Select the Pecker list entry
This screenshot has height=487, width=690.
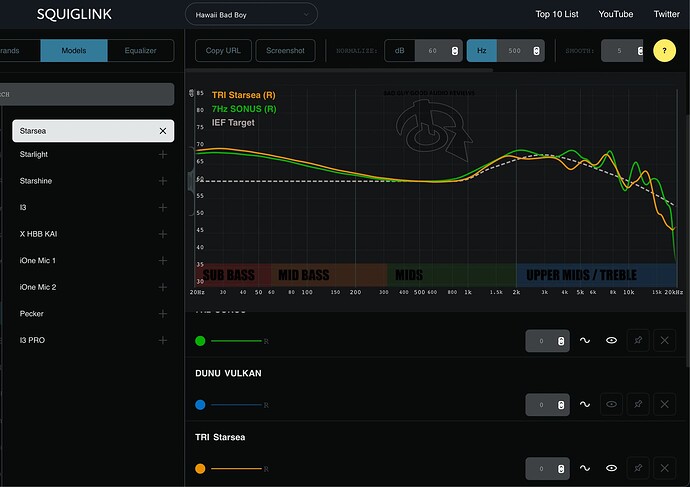click(x=31, y=314)
